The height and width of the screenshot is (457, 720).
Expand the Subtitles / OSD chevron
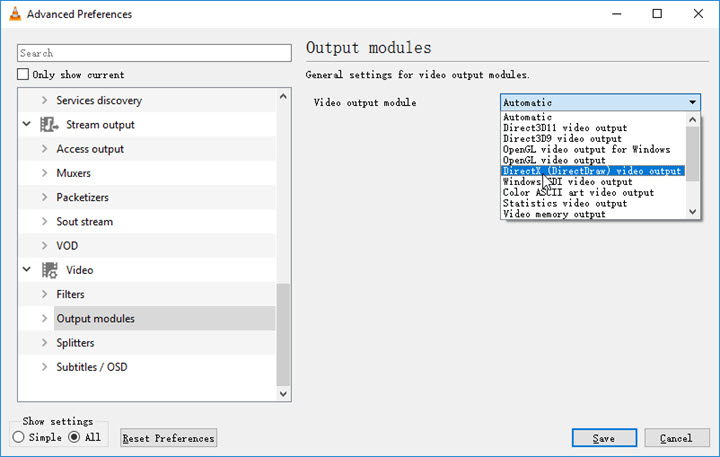[x=44, y=367]
